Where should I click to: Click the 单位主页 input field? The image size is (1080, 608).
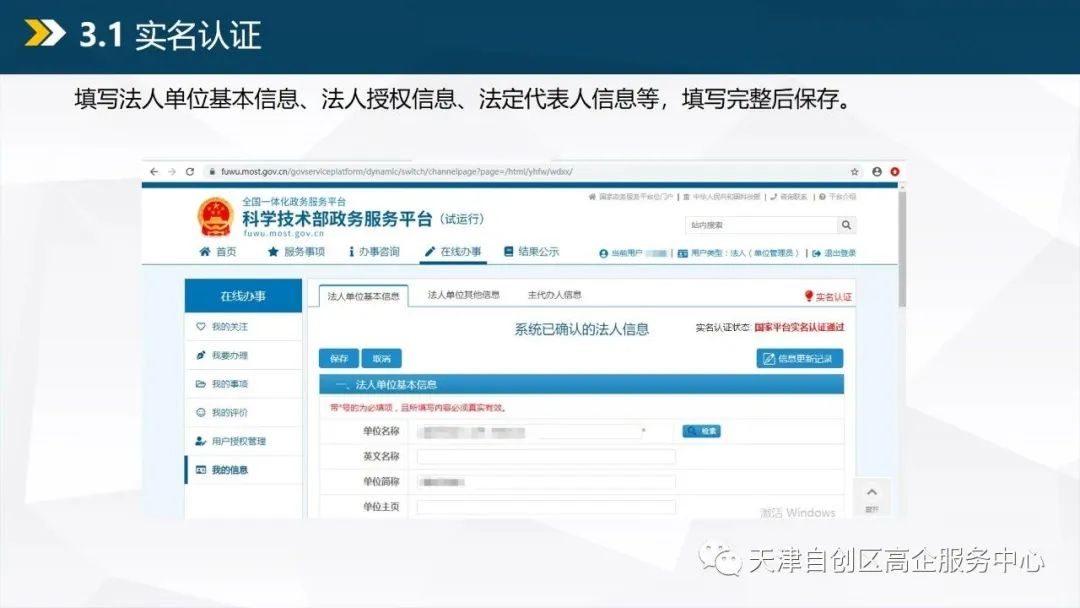(546, 507)
